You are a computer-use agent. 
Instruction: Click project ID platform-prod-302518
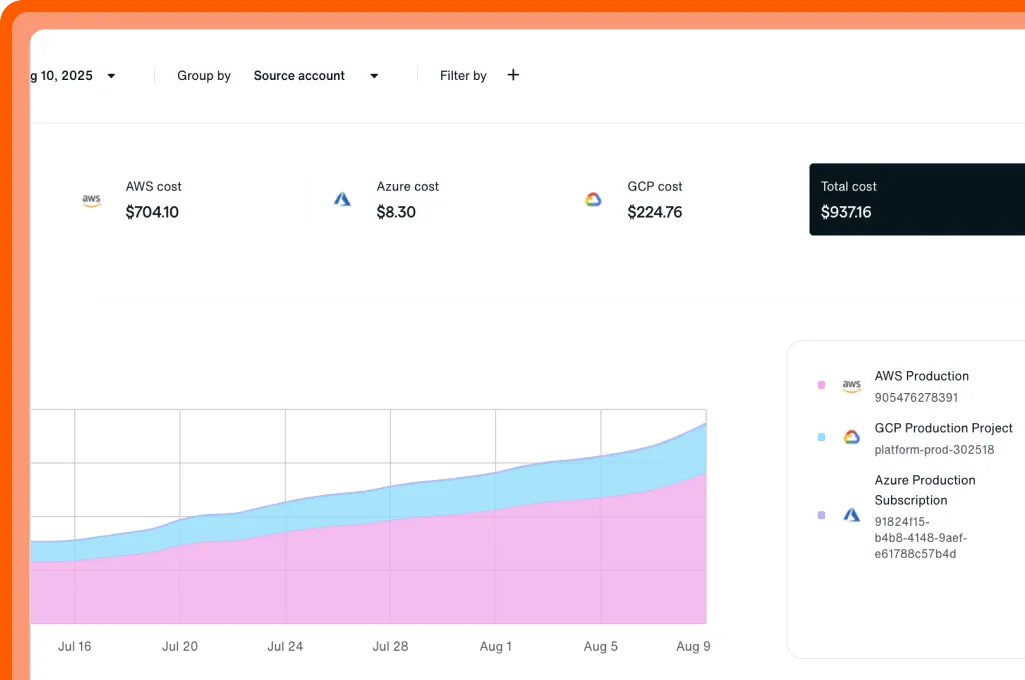934,450
